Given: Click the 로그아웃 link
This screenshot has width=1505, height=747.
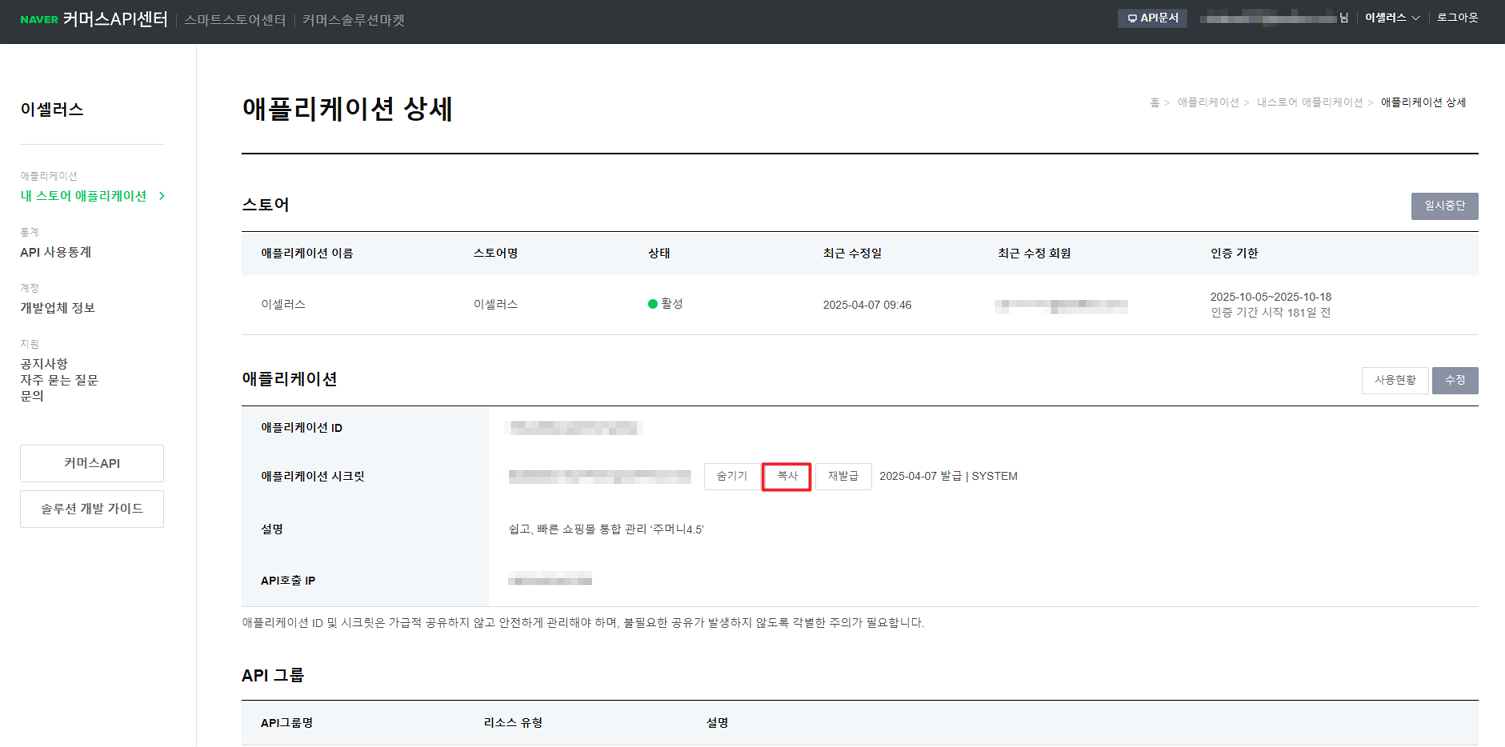Looking at the screenshot, I should [x=1457, y=18].
